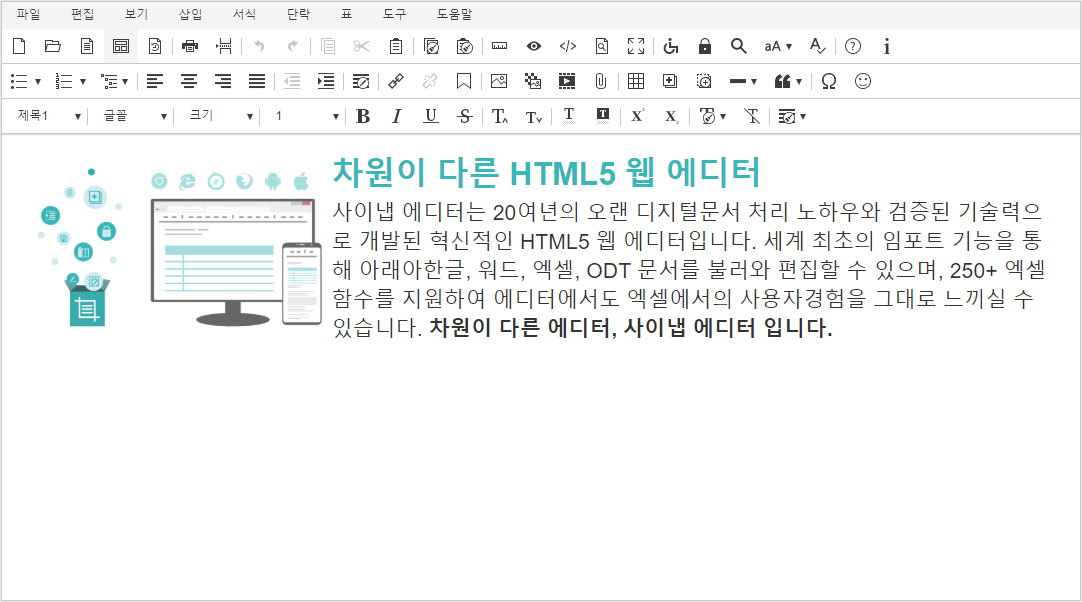
Task: Apply superscript formatting
Action: pyautogui.click(x=638, y=116)
